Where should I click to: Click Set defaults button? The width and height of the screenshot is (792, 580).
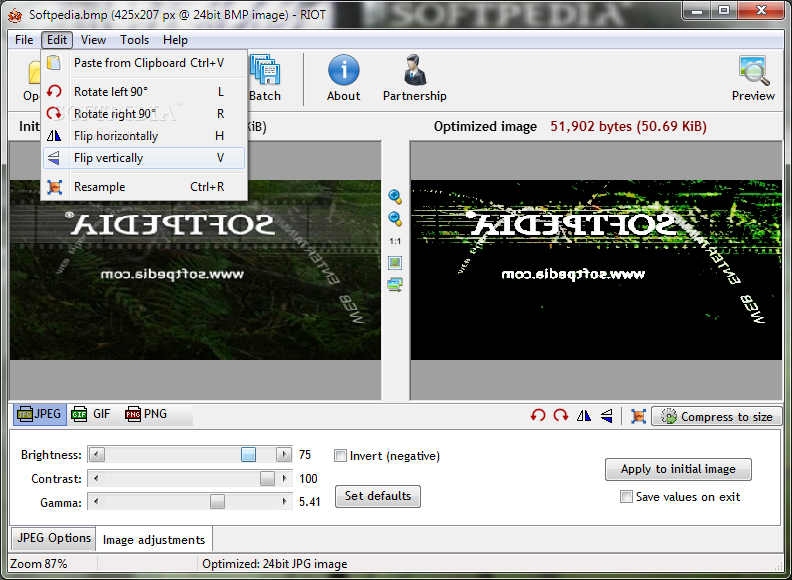click(x=378, y=496)
